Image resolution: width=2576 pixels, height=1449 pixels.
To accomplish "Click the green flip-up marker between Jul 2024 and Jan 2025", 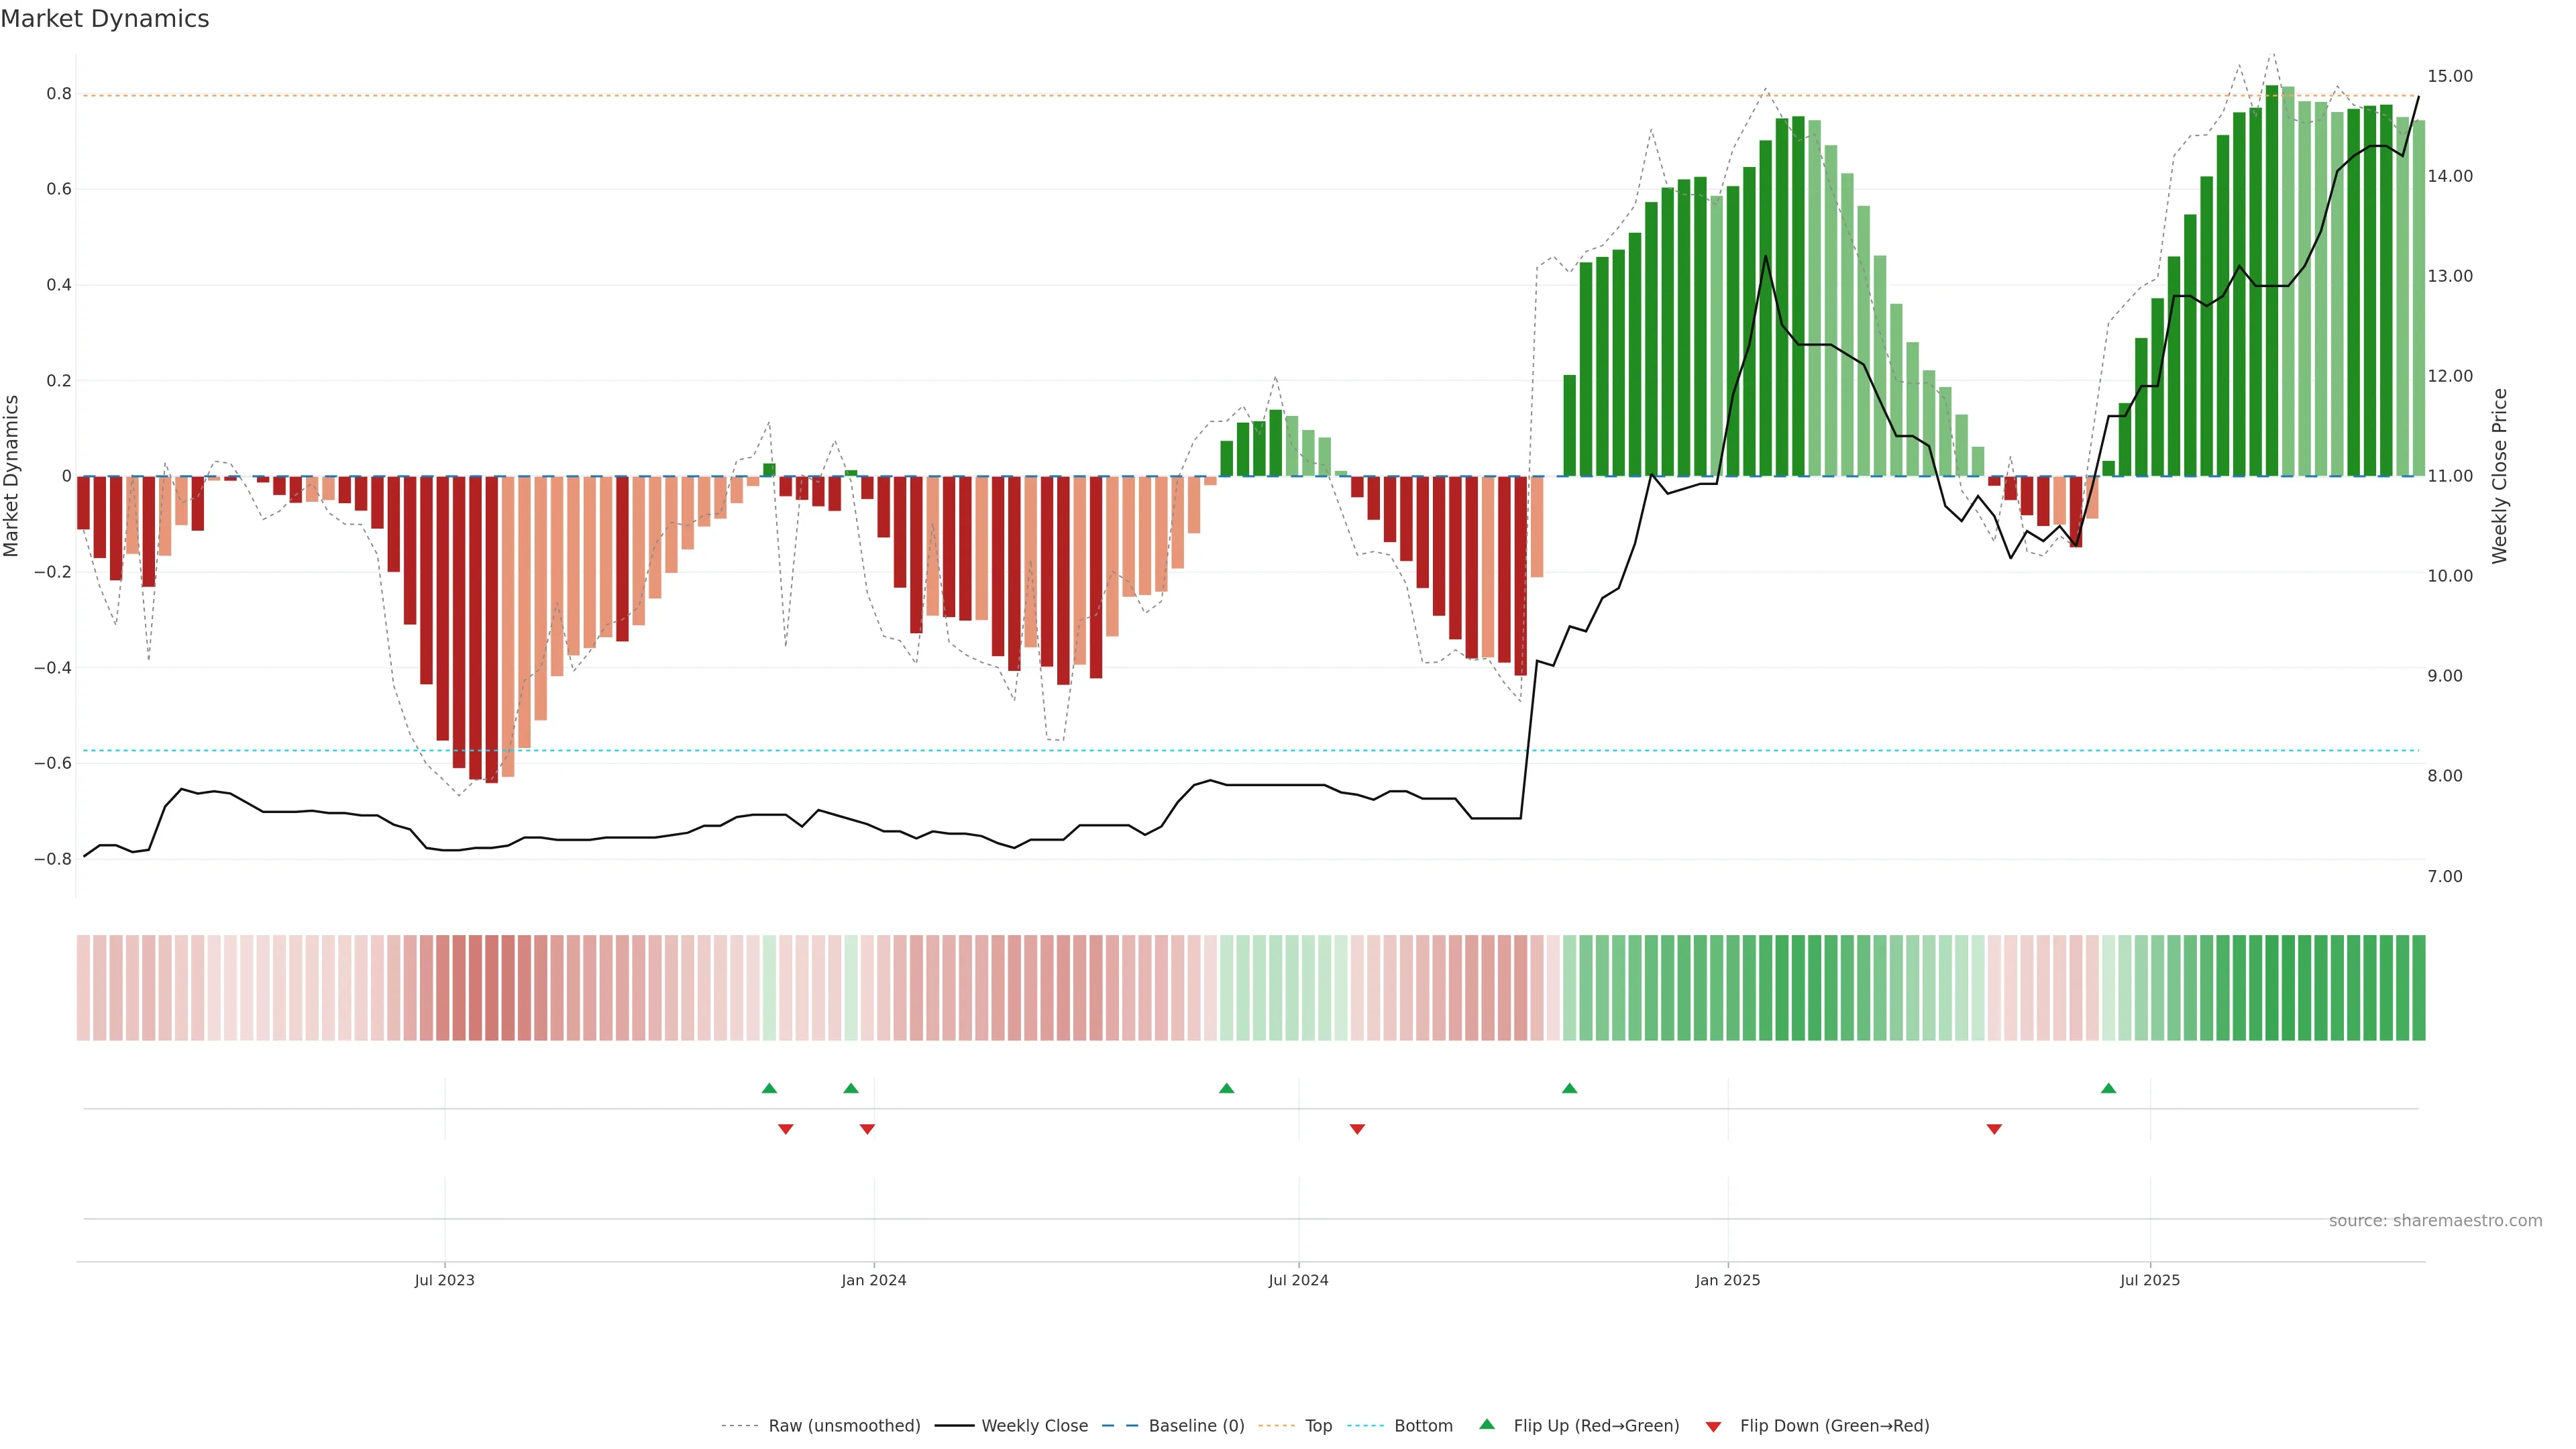I will pos(1569,1088).
